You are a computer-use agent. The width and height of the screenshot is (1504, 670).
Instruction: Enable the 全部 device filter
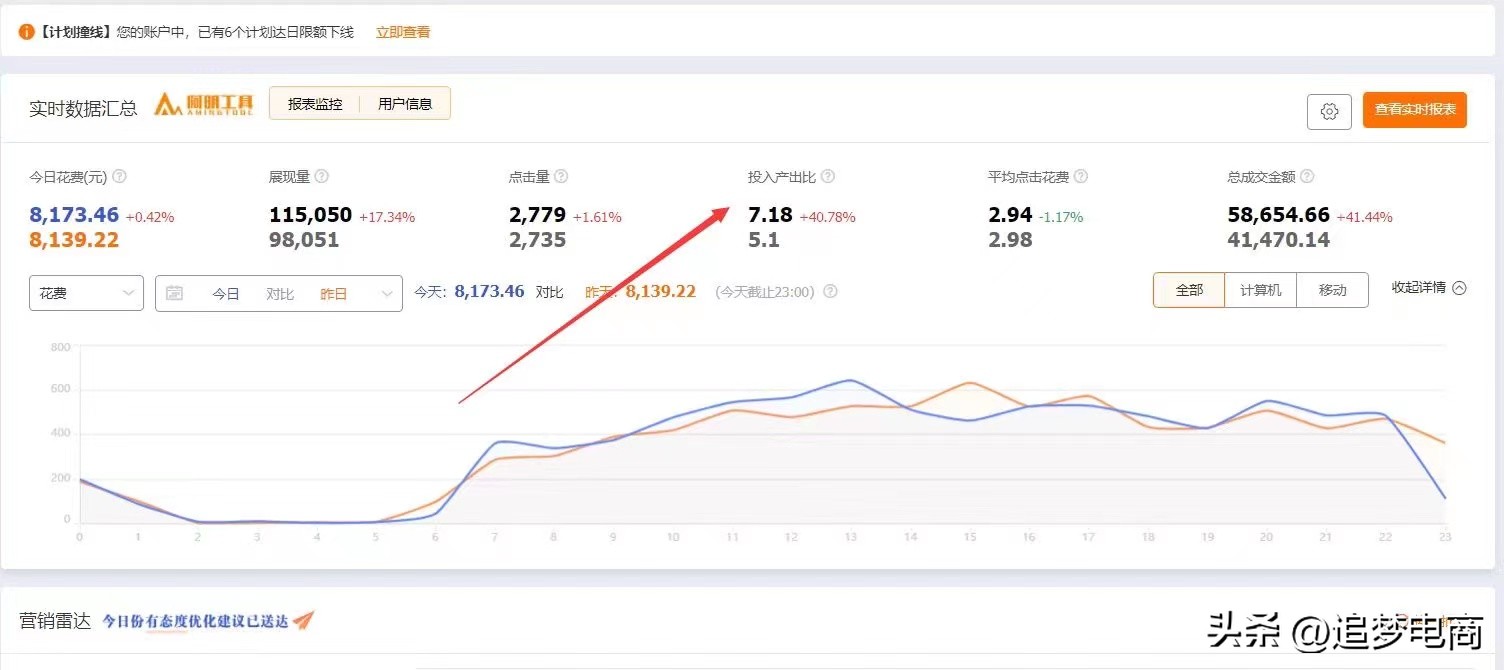[1189, 290]
